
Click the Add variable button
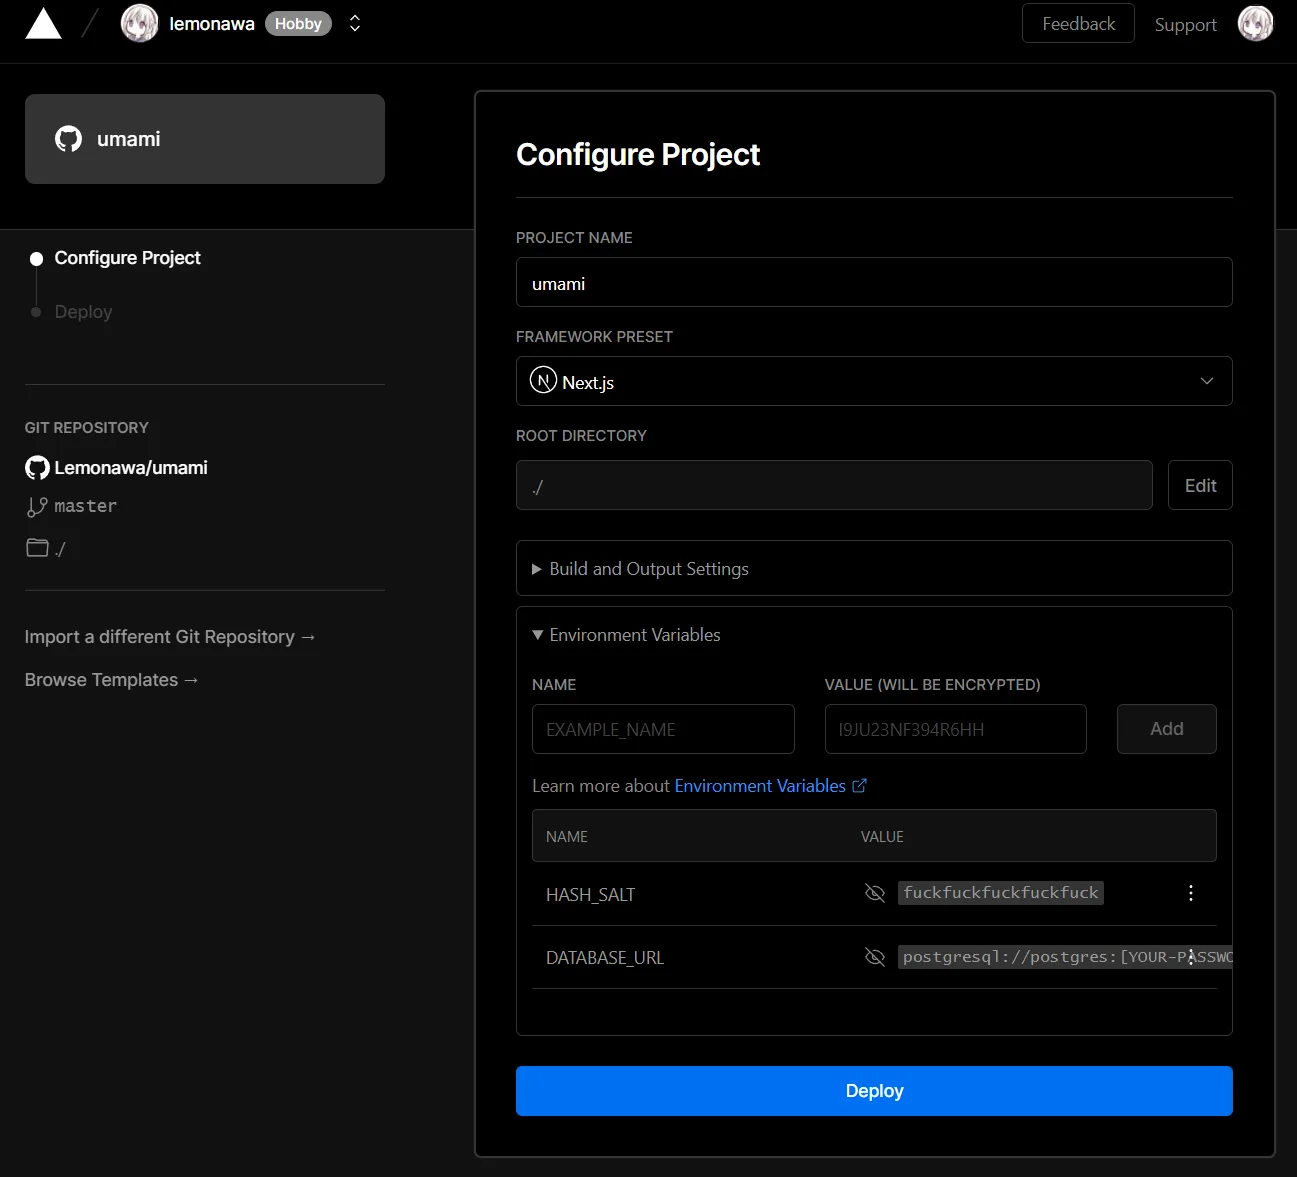(1166, 729)
